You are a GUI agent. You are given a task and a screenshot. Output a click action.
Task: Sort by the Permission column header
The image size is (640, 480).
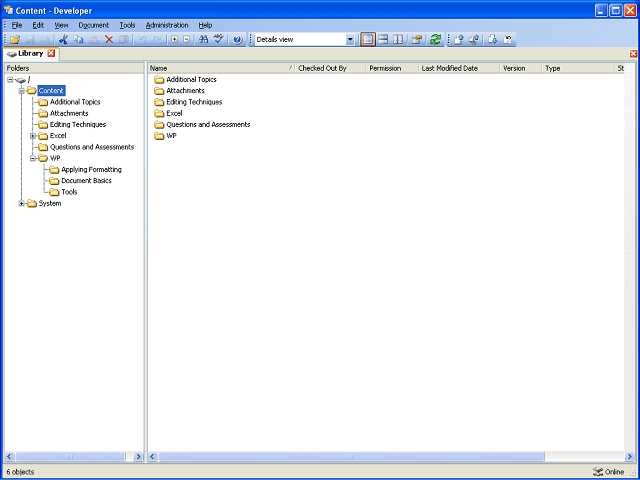392,68
